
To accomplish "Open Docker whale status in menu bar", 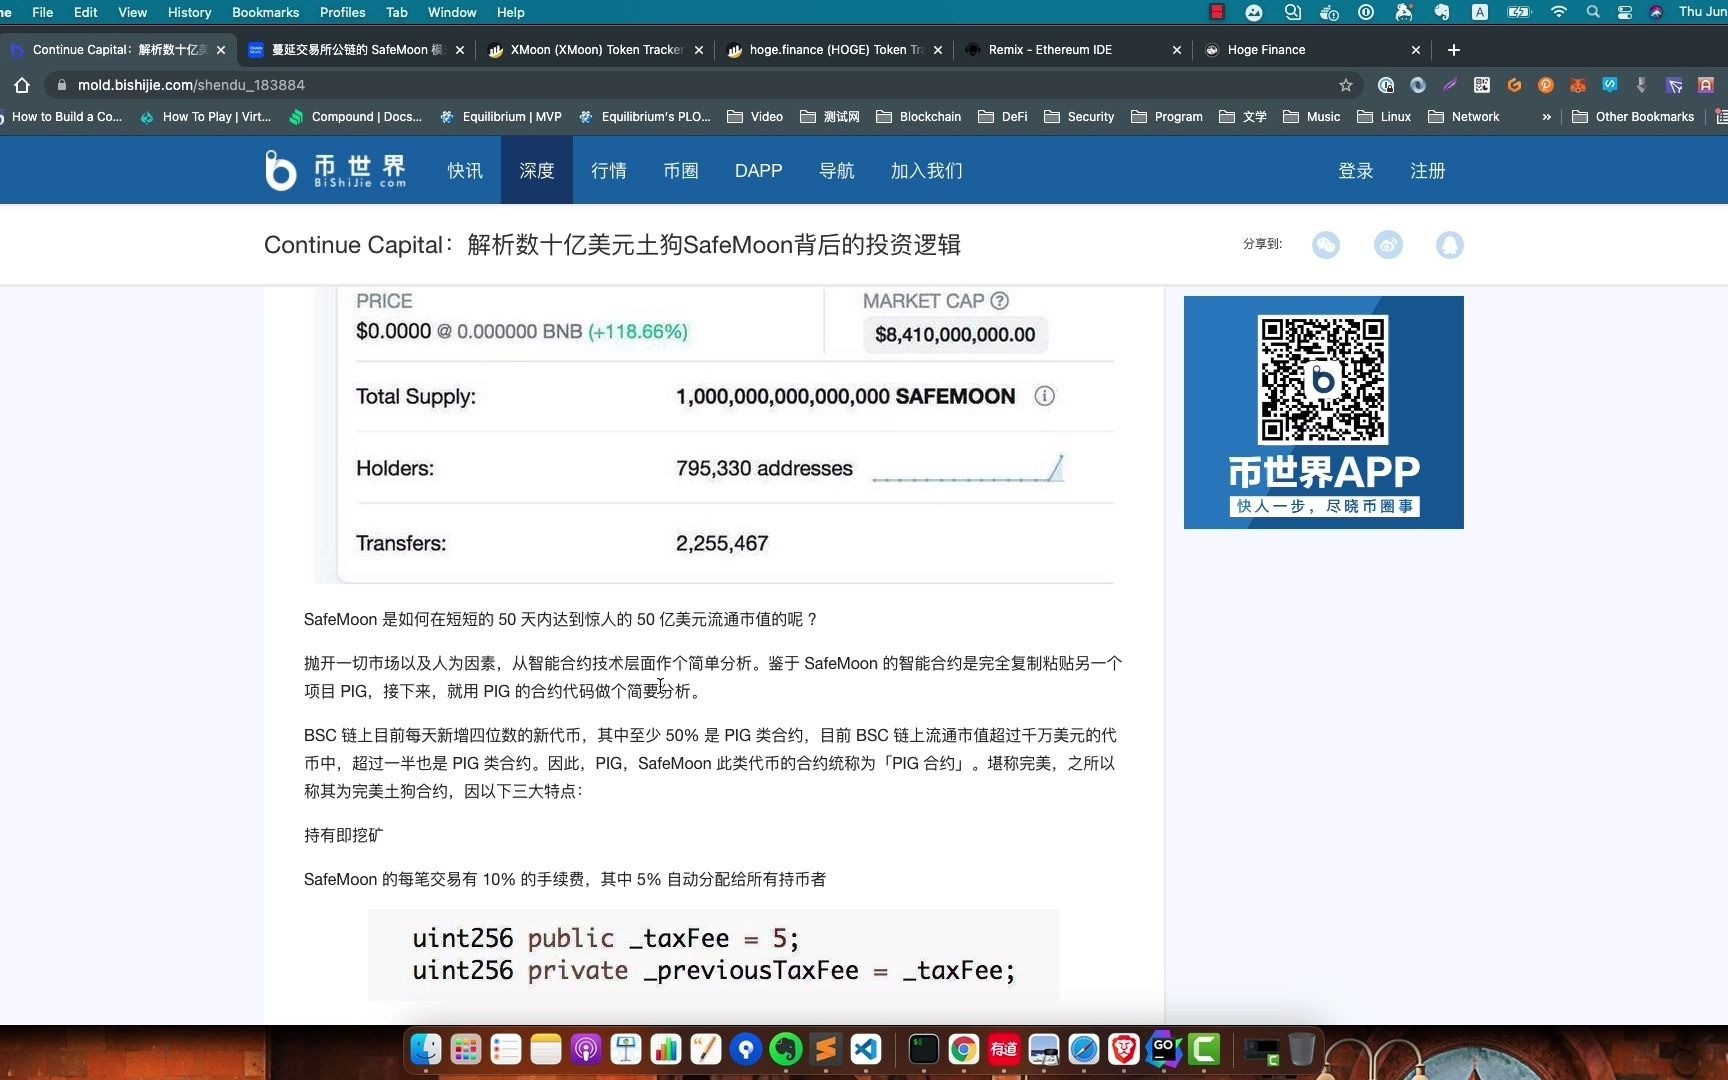I will click(x=1329, y=12).
